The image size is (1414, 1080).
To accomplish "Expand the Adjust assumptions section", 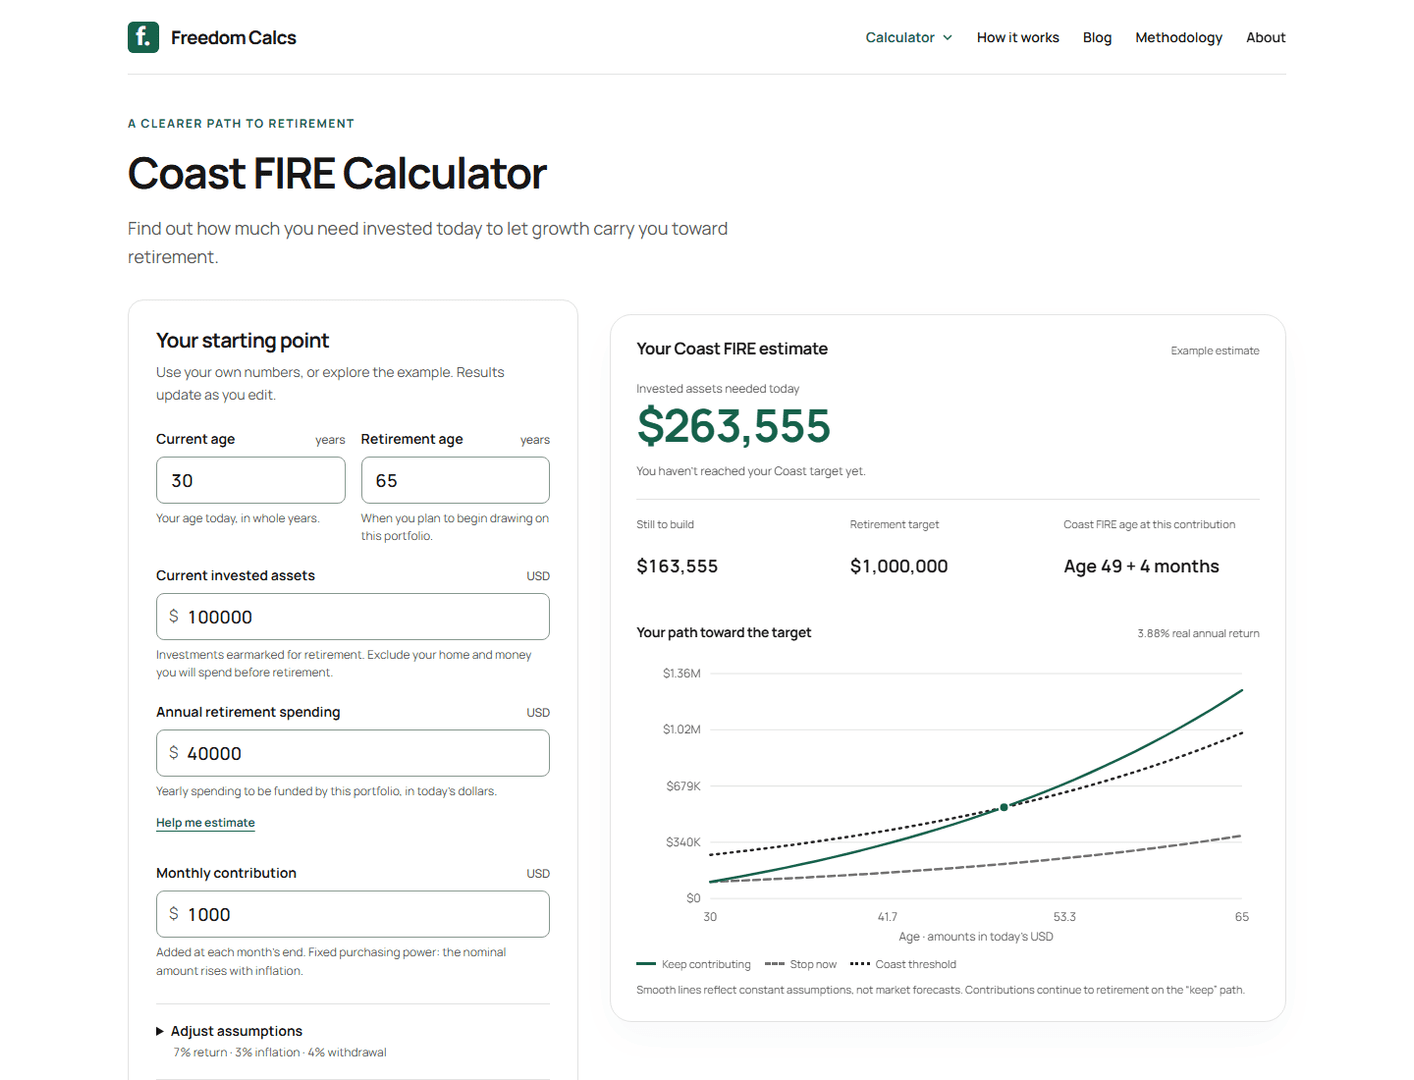I will [x=229, y=1031].
